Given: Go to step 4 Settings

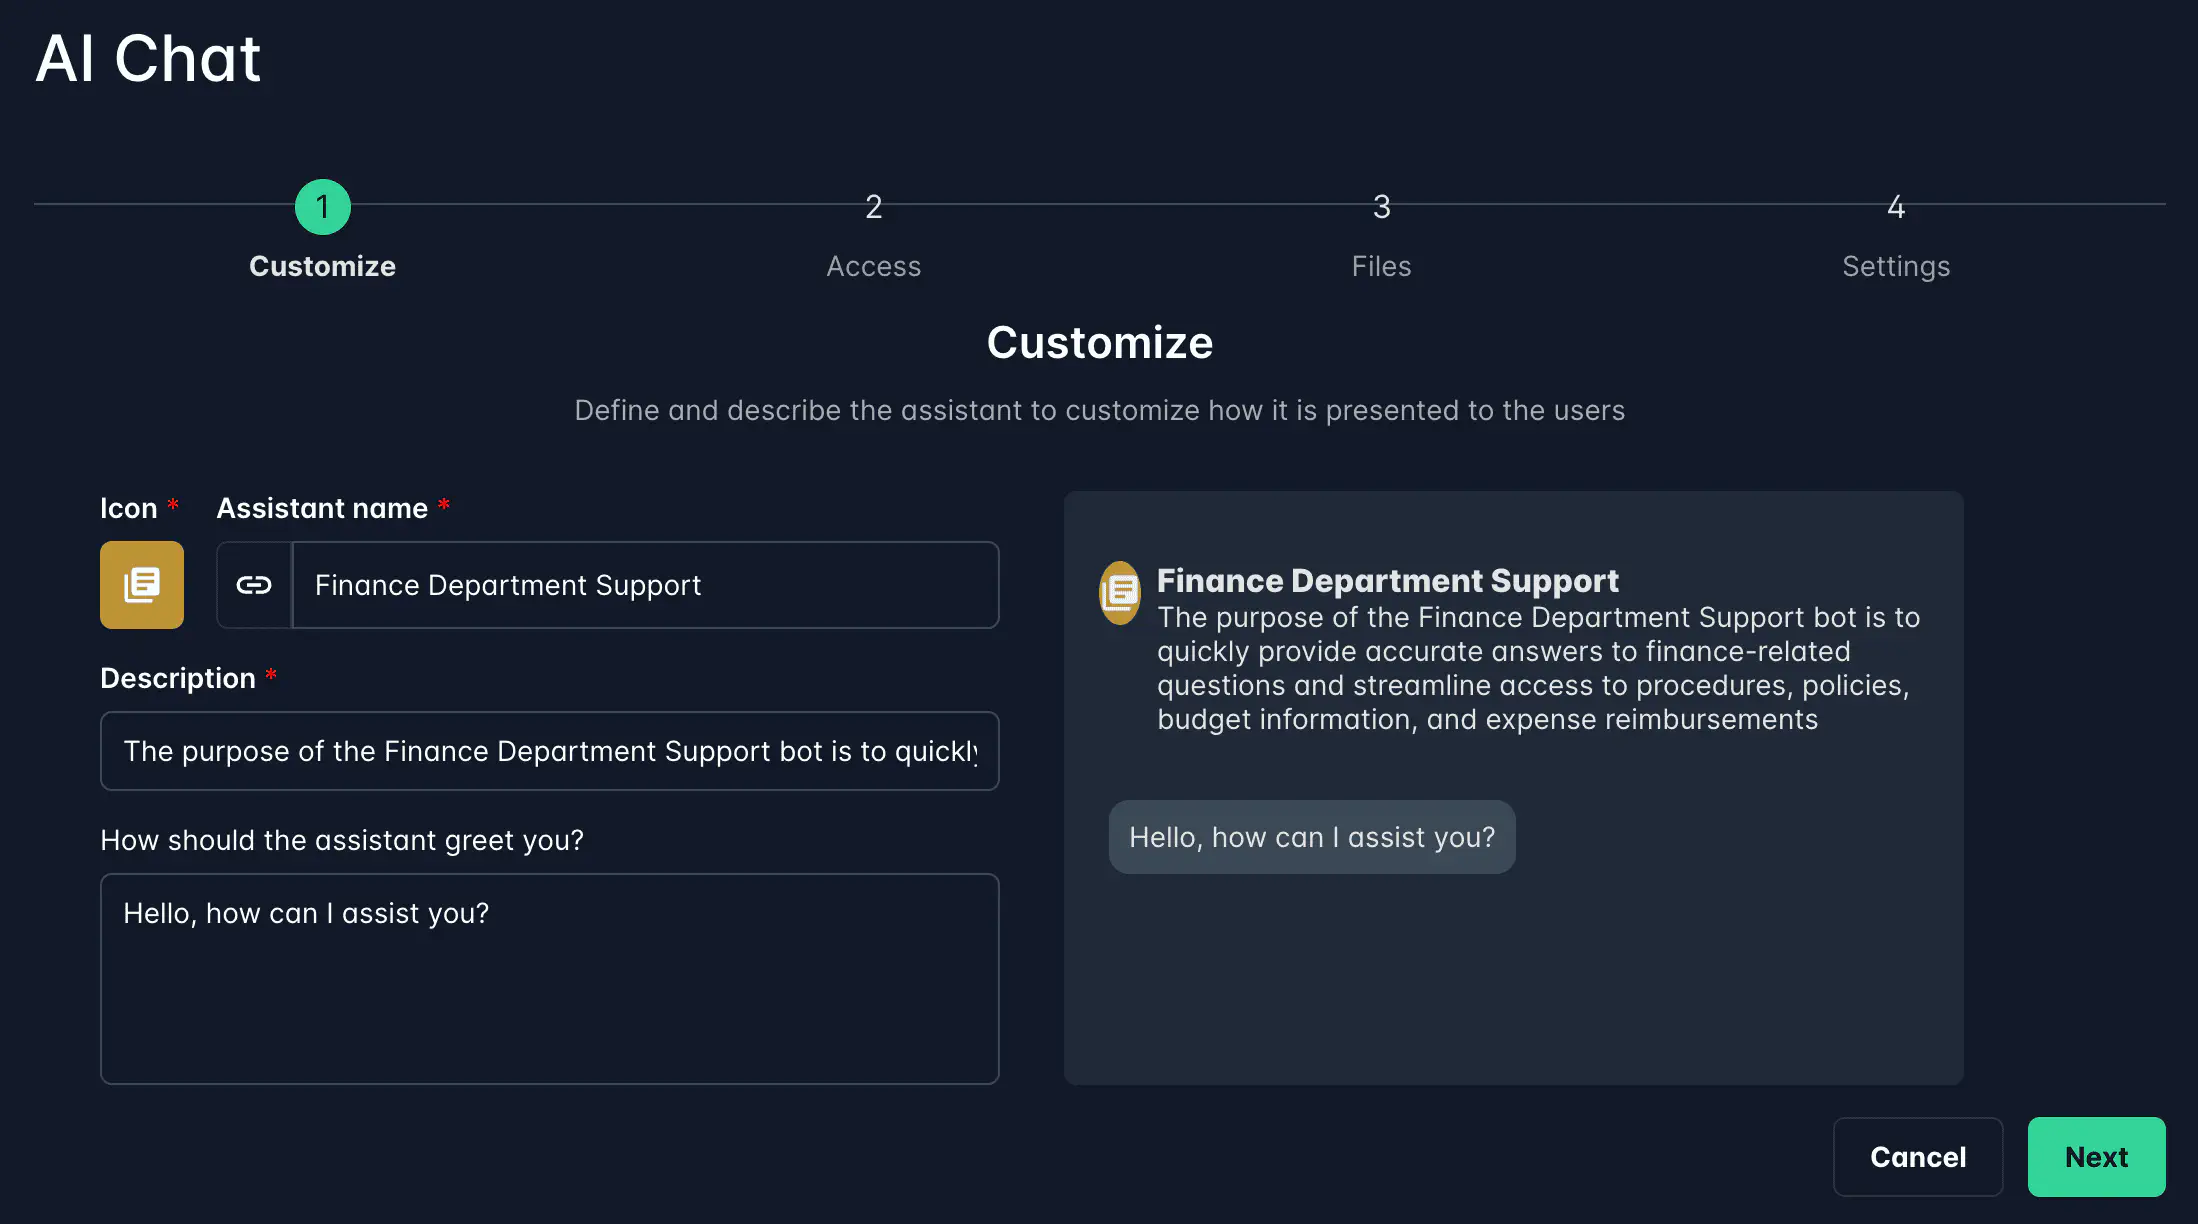Looking at the screenshot, I should [x=1895, y=207].
